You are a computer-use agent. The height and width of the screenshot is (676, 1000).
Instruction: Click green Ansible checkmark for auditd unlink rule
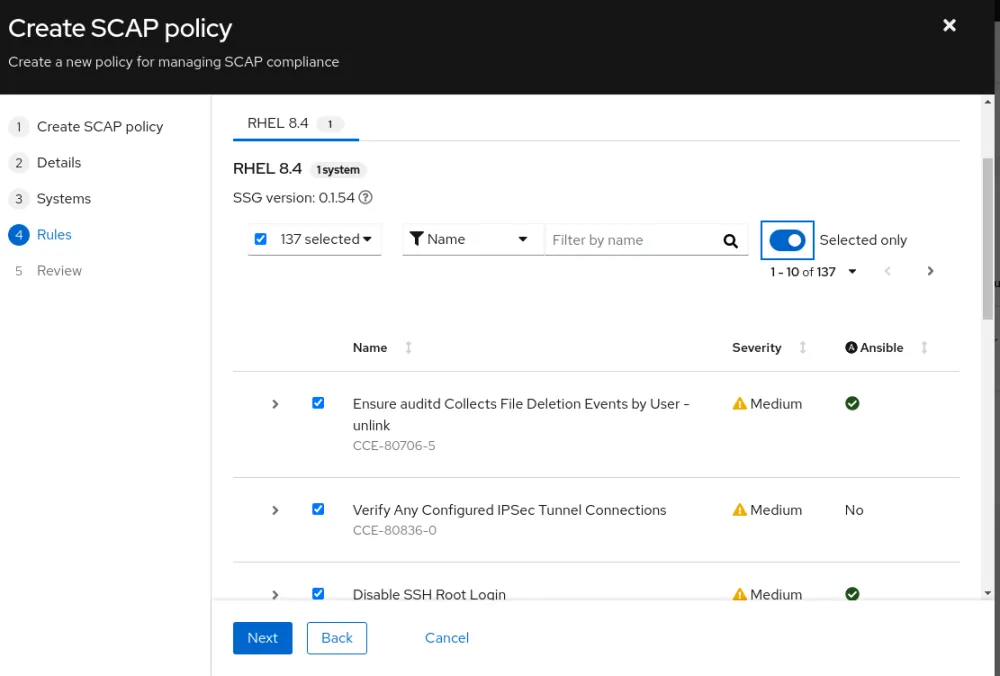point(852,404)
